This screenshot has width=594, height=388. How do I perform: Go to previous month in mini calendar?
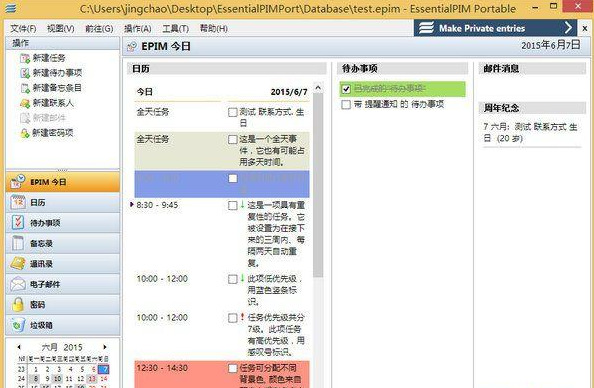click(19, 347)
